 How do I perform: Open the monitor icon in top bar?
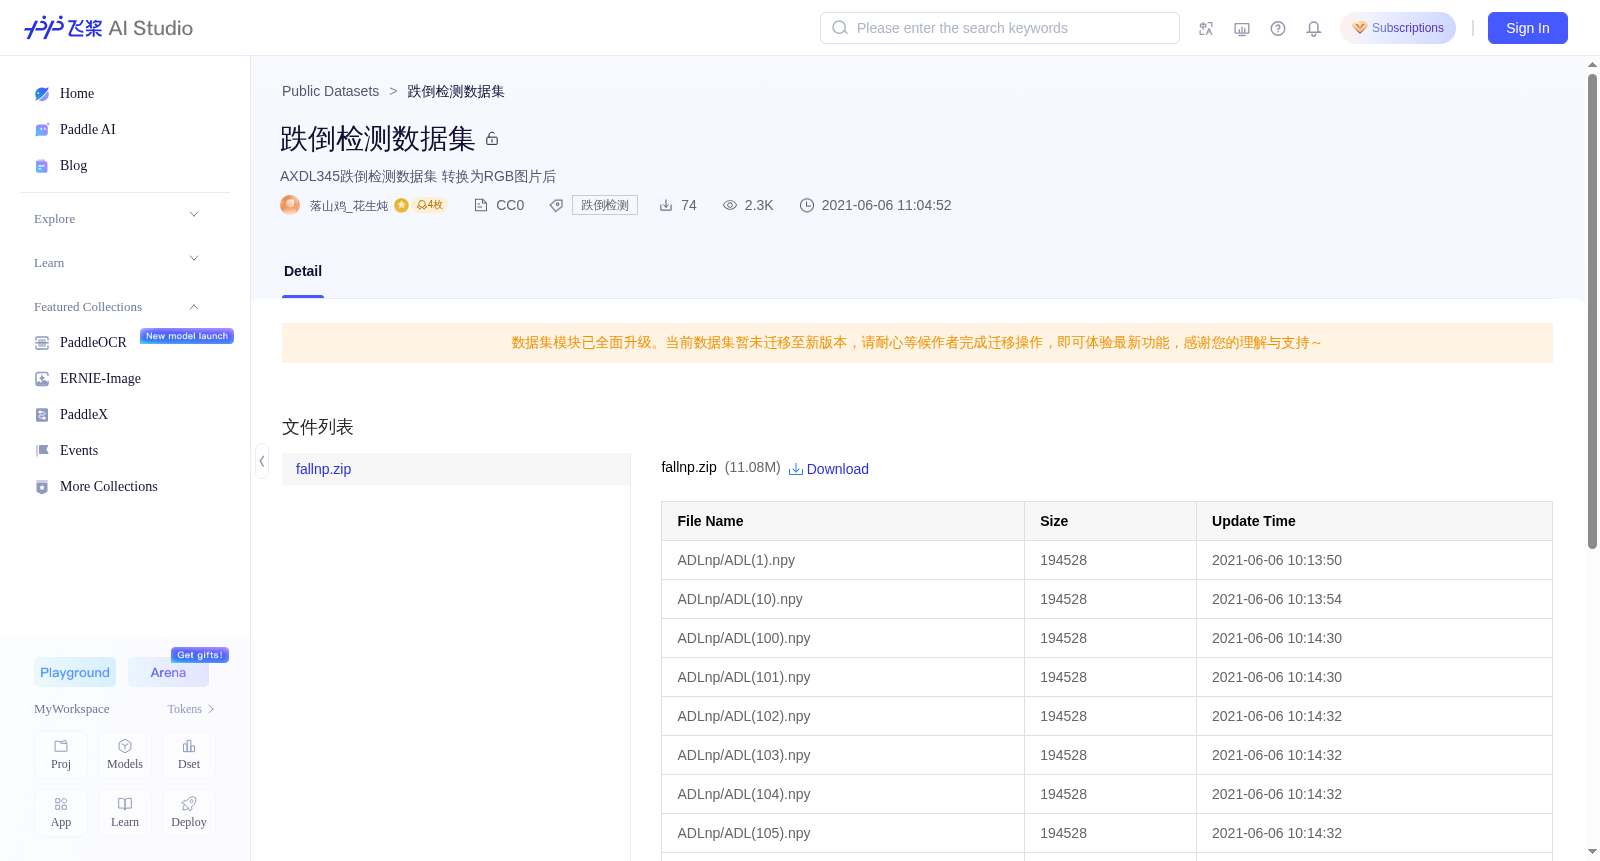tap(1242, 29)
